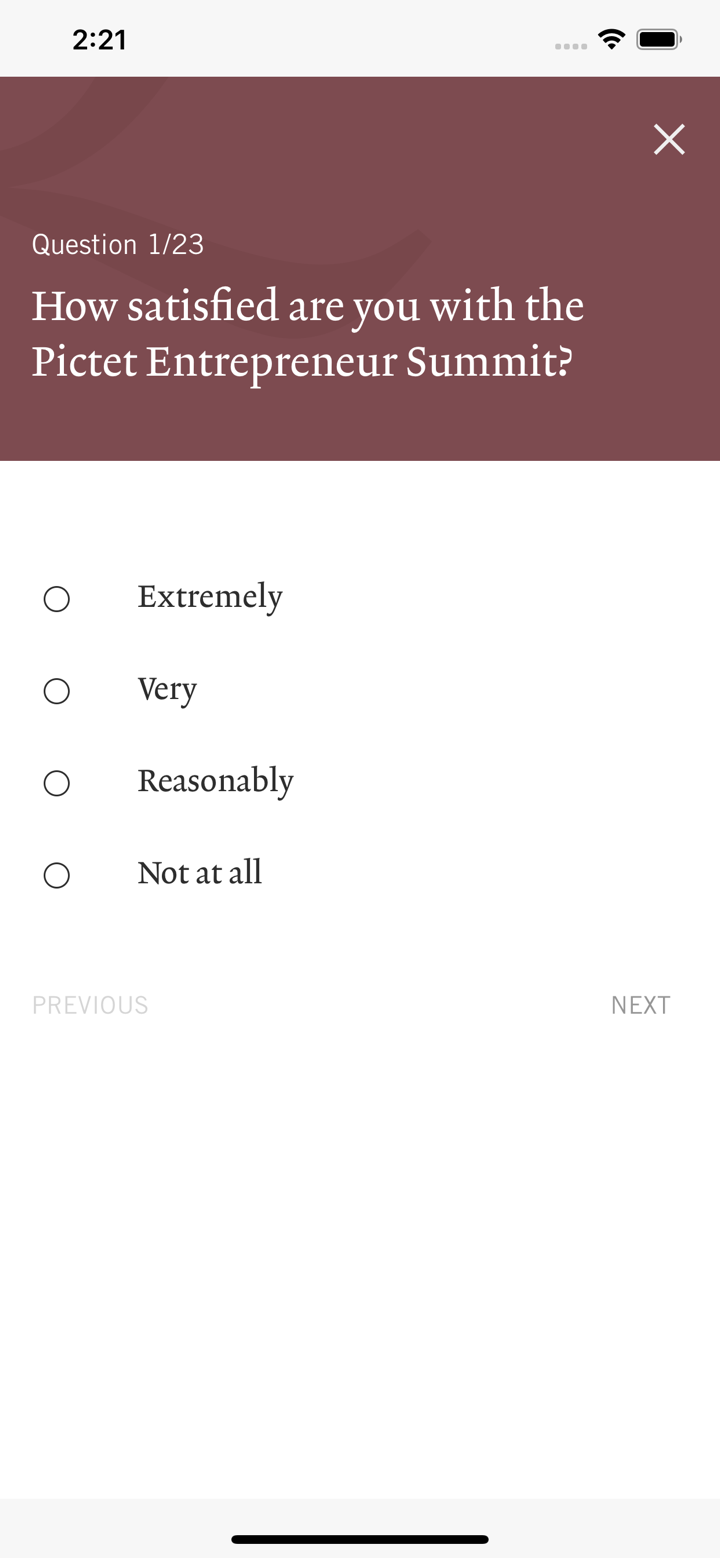The image size is (720, 1558).
Task: Tap the battery icon in status bar
Action: (x=659, y=40)
